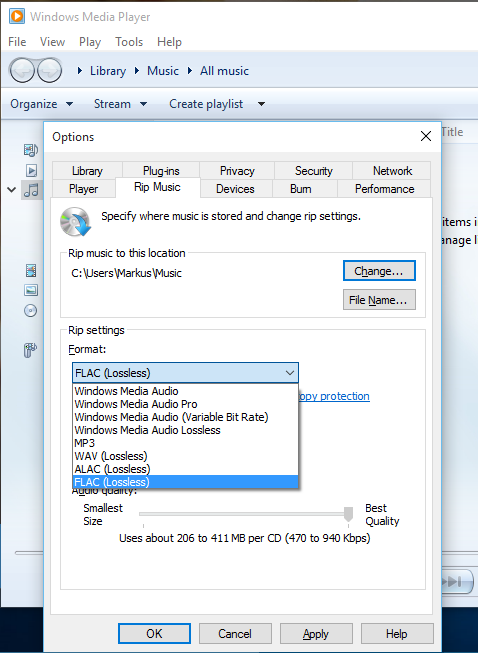Click the CD rip icon in Options dialog
Screen dimensions: 478x653
[x=75, y=222]
